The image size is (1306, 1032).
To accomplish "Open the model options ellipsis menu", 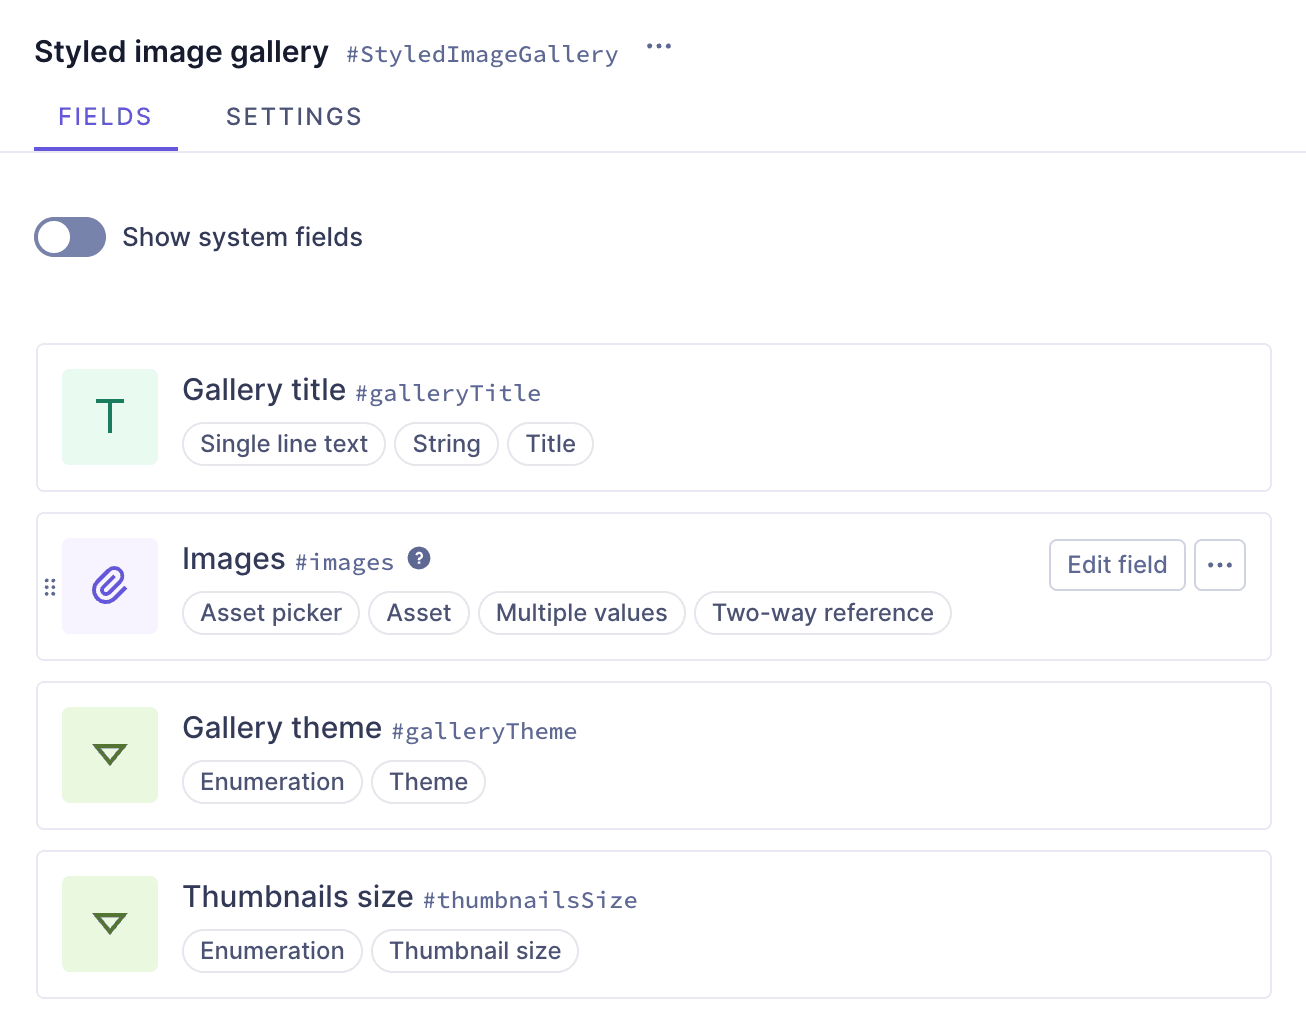I will coord(659,47).
